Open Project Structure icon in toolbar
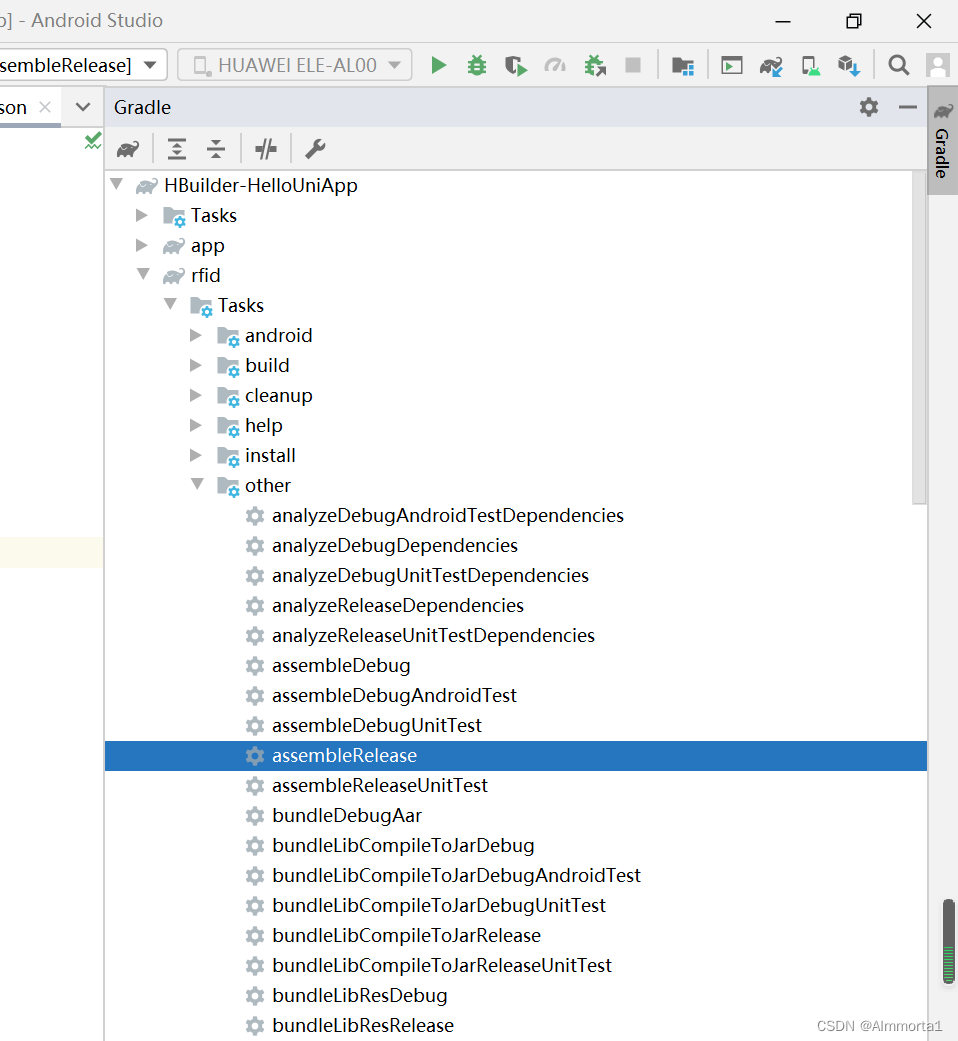Image resolution: width=958 pixels, height=1041 pixels. click(x=682, y=66)
